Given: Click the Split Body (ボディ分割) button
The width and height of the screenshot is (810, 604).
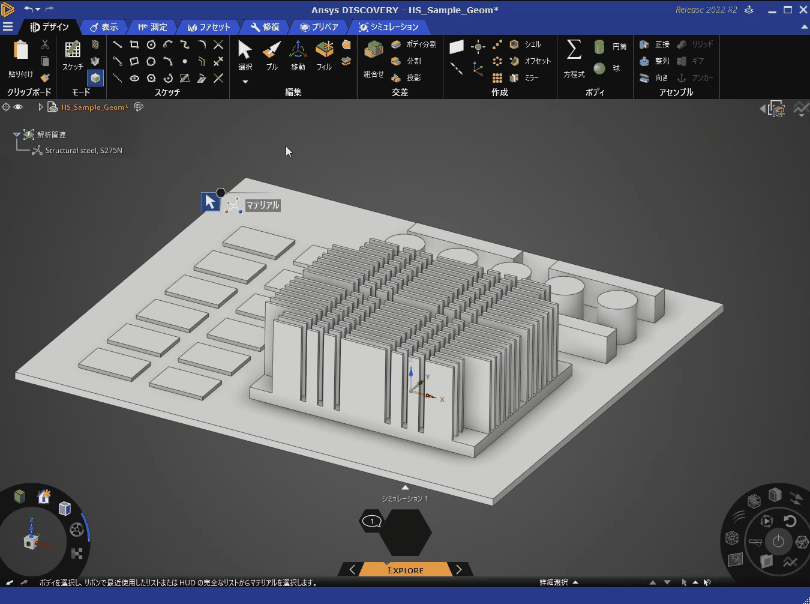Looking at the screenshot, I should tap(413, 44).
